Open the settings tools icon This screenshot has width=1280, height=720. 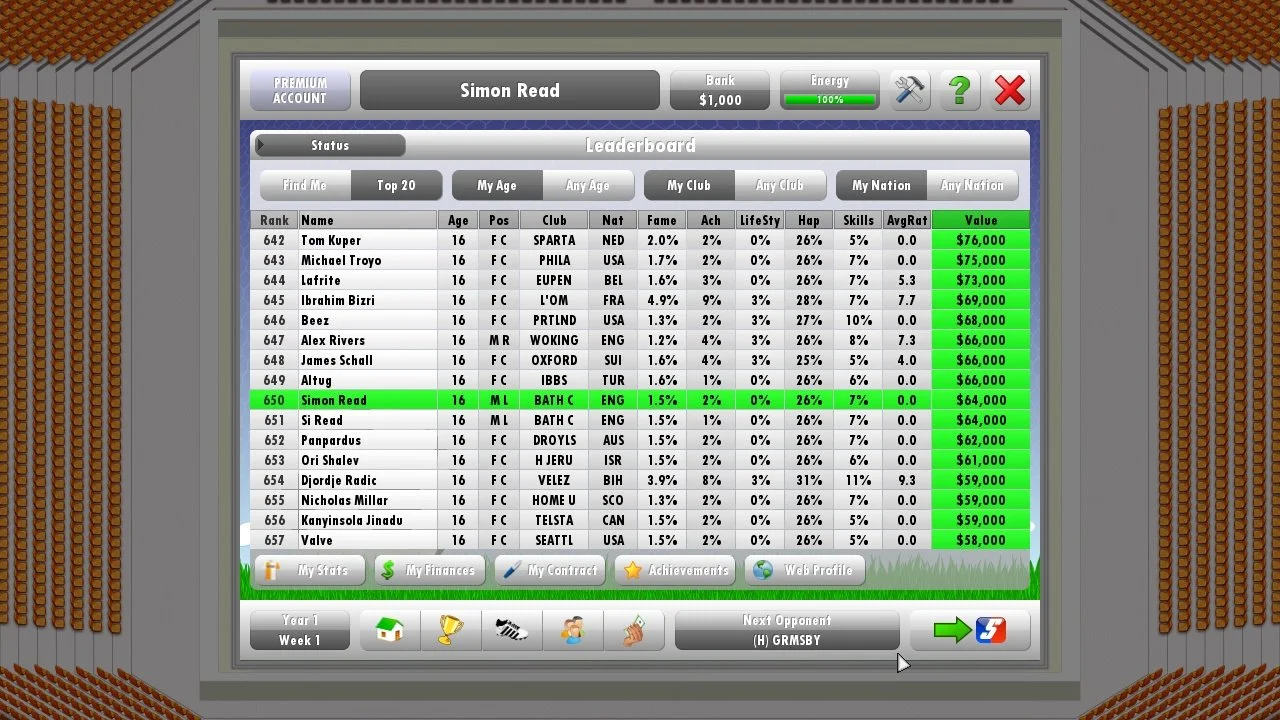tap(910, 90)
